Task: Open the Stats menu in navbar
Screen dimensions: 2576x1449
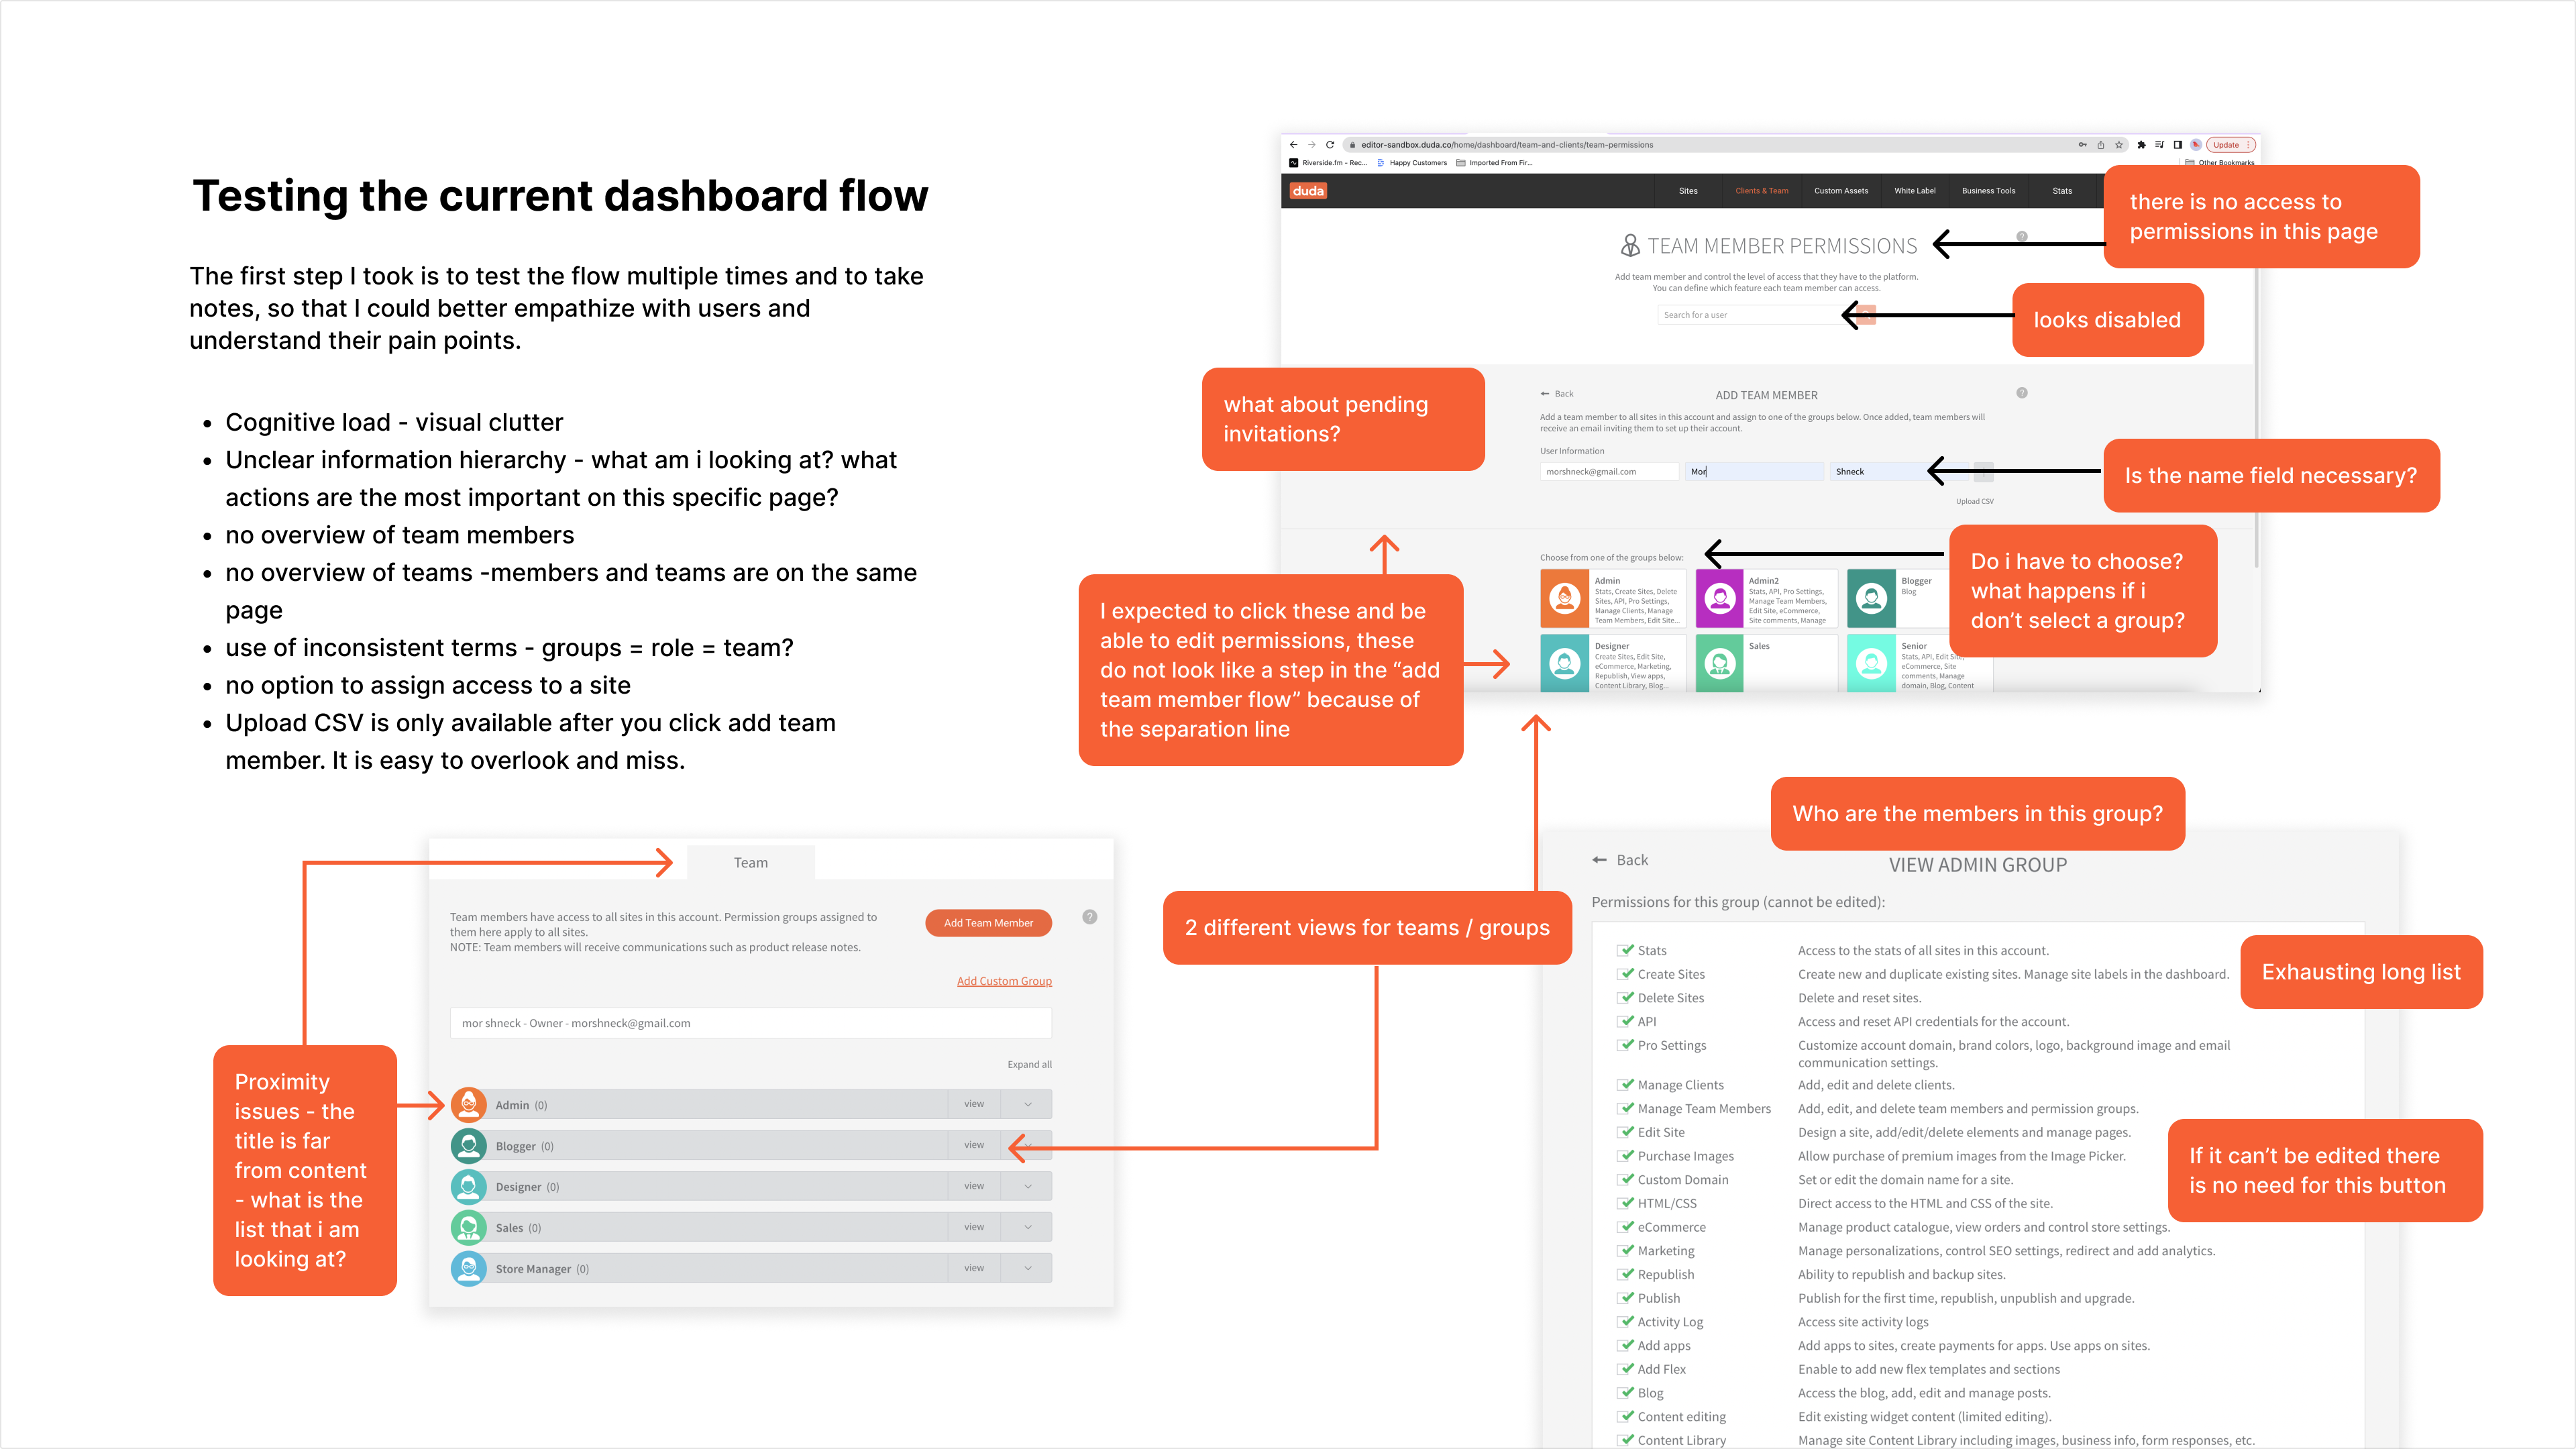Action: point(2062,191)
